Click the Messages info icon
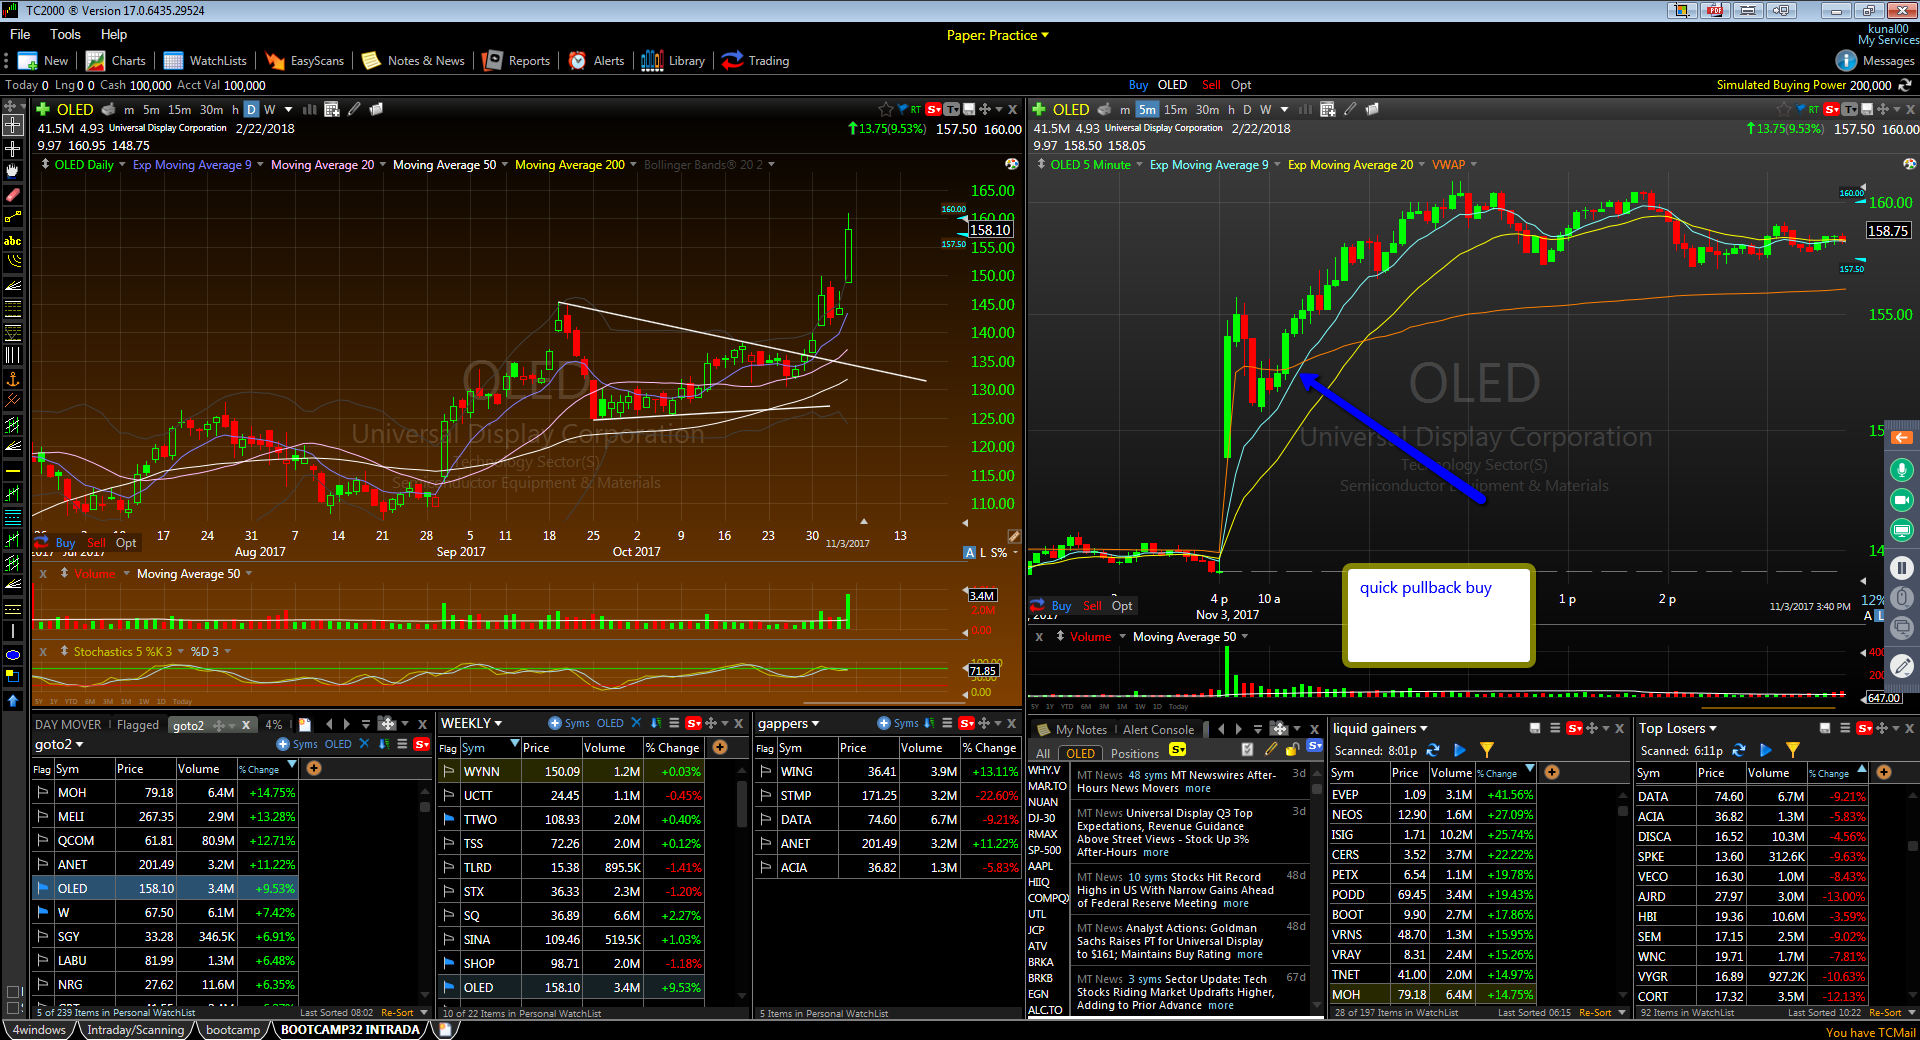The width and height of the screenshot is (1920, 1040). click(1846, 61)
